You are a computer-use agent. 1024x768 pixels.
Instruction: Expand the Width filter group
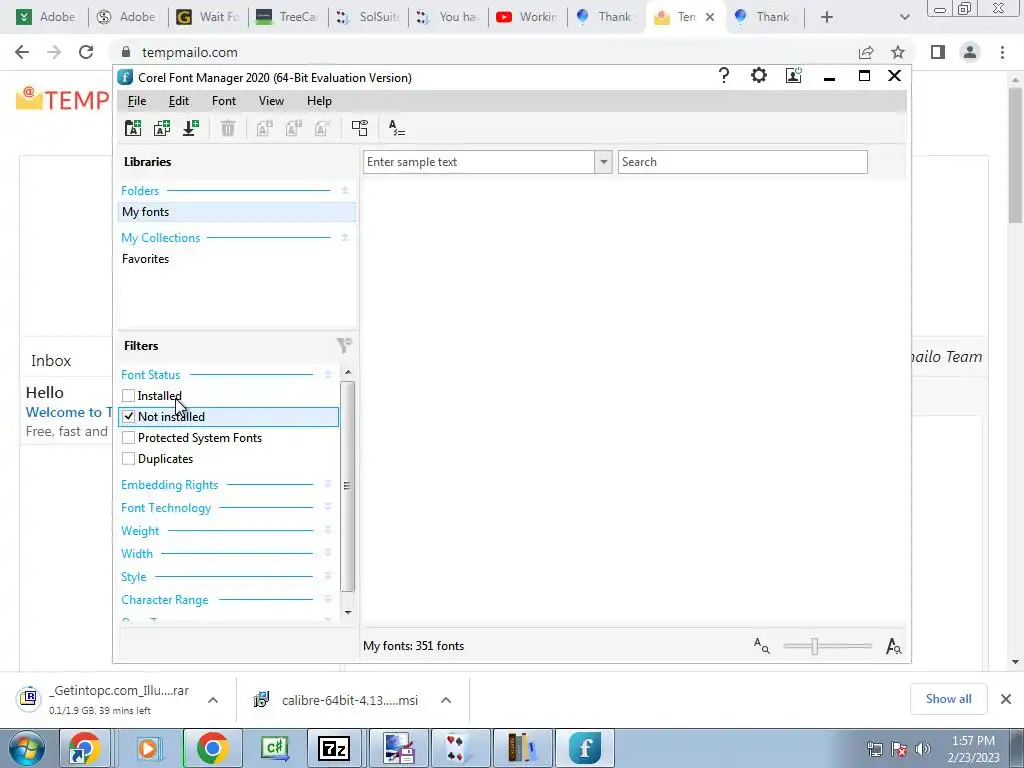(328, 553)
